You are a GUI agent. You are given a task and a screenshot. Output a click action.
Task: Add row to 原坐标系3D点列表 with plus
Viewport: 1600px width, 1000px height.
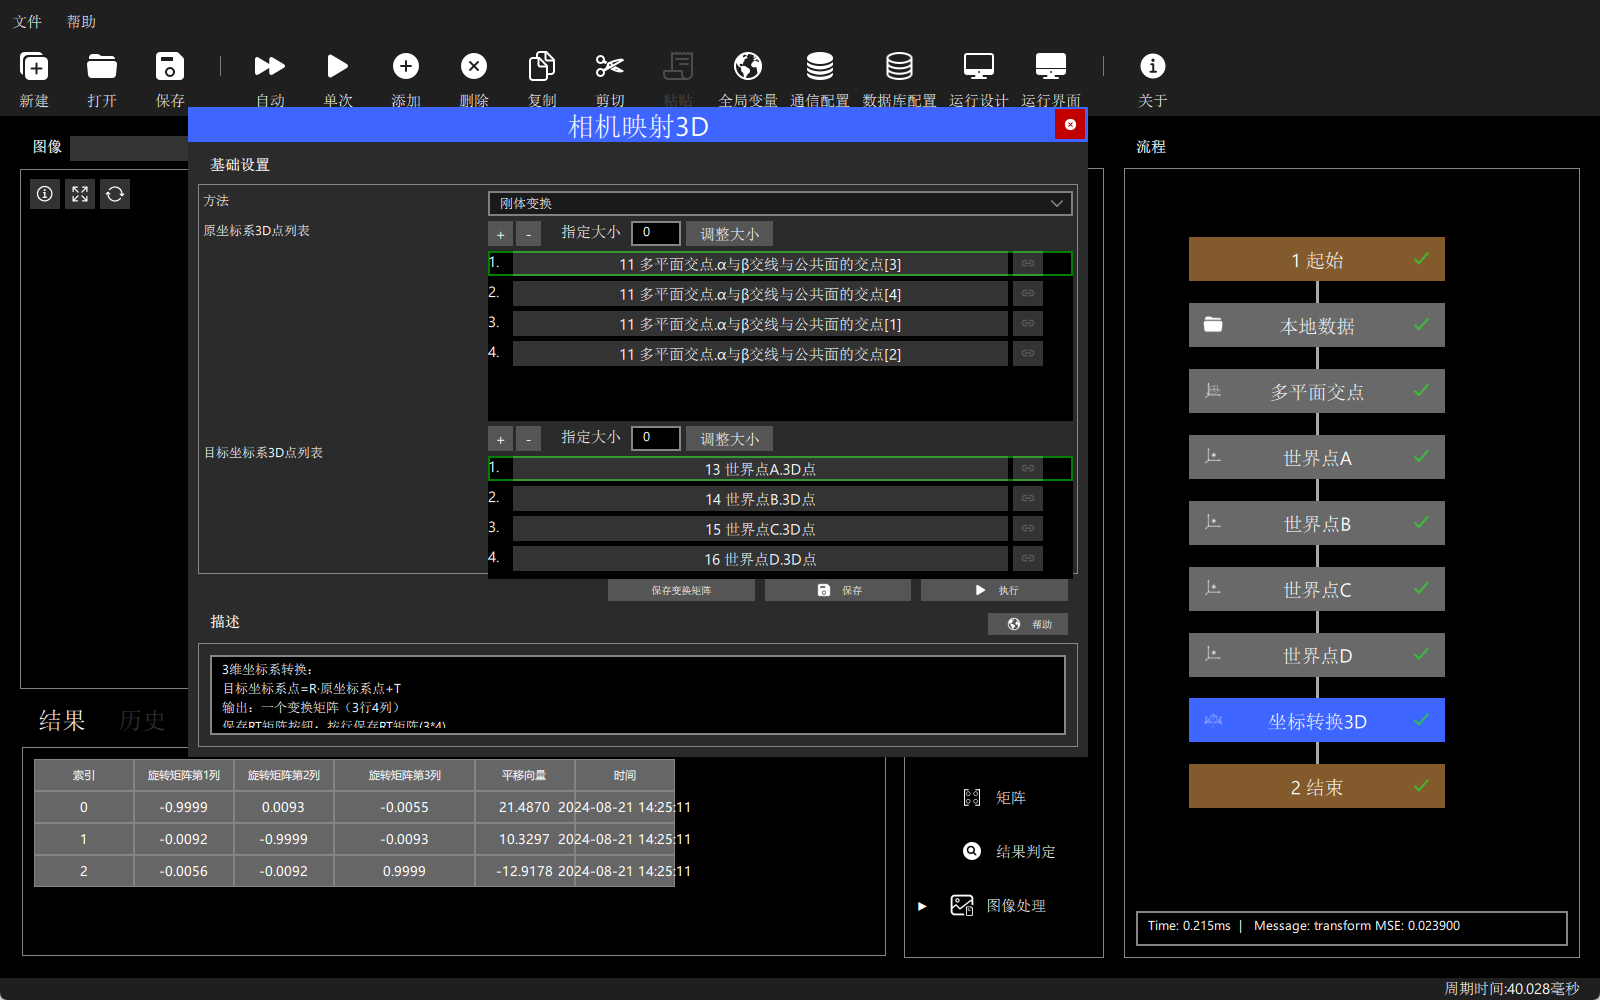coord(501,234)
